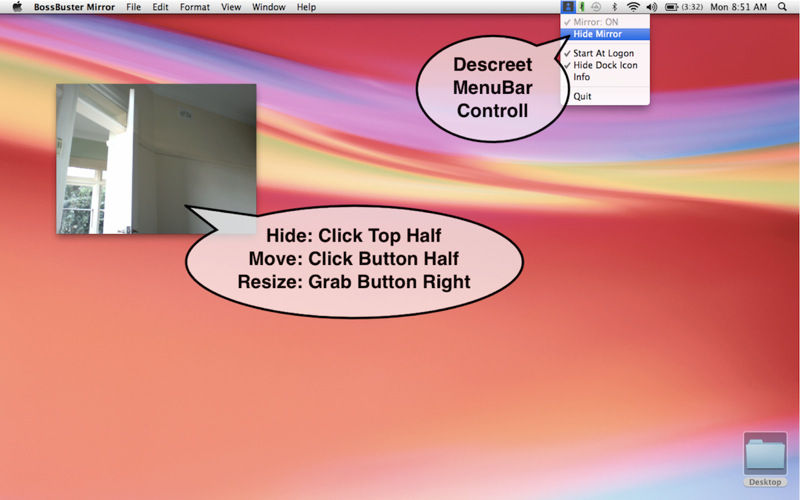Open the Window menu
800x500 pixels.
coord(269,7)
